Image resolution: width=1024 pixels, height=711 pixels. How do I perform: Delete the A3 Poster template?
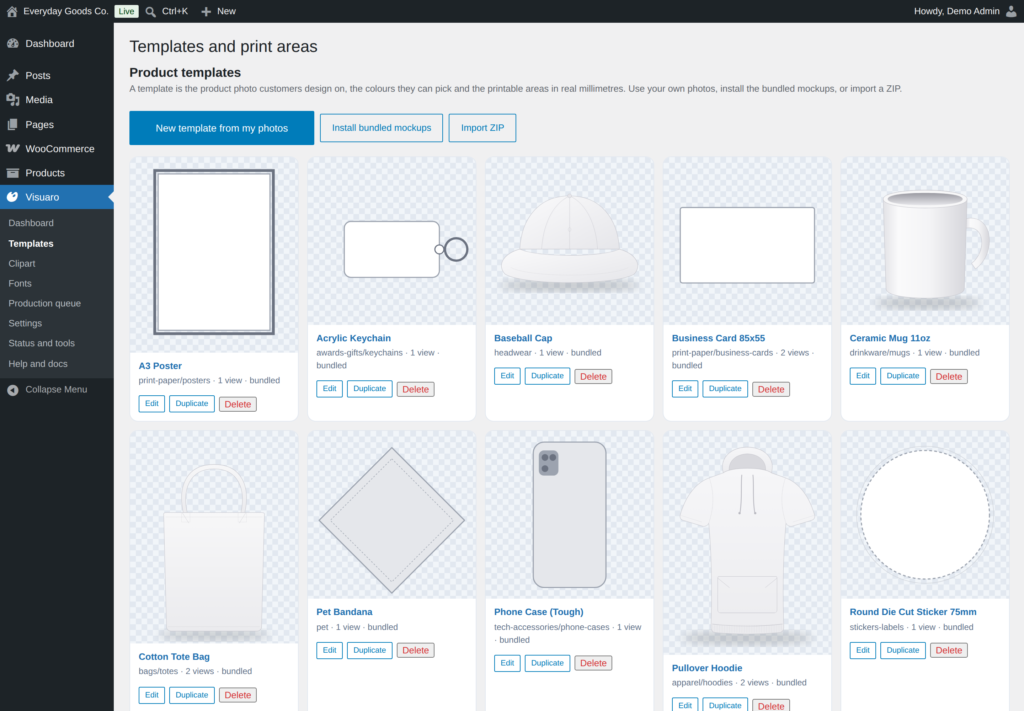[238, 404]
